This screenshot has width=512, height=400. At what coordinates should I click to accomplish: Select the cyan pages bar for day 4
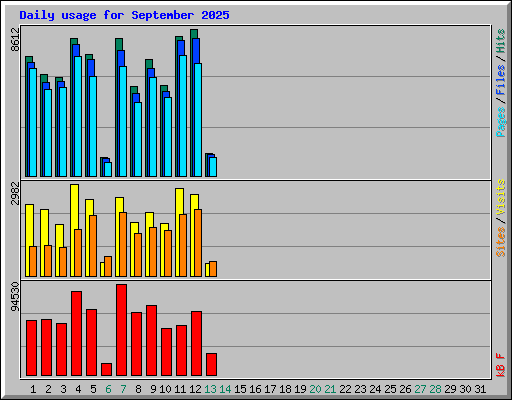[x=78, y=116]
